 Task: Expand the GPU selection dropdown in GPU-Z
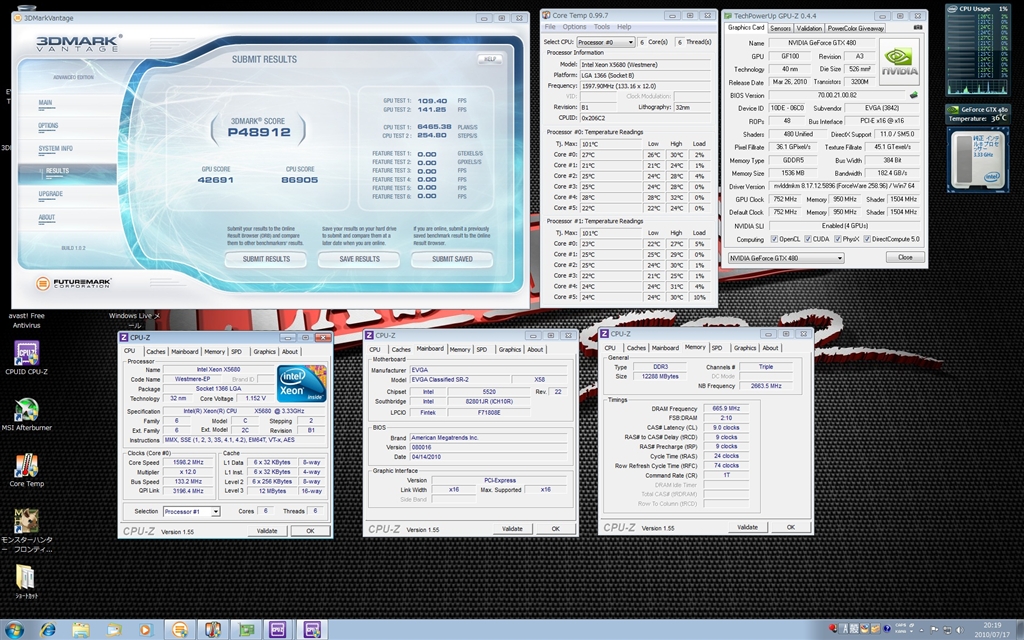[x=785, y=257]
